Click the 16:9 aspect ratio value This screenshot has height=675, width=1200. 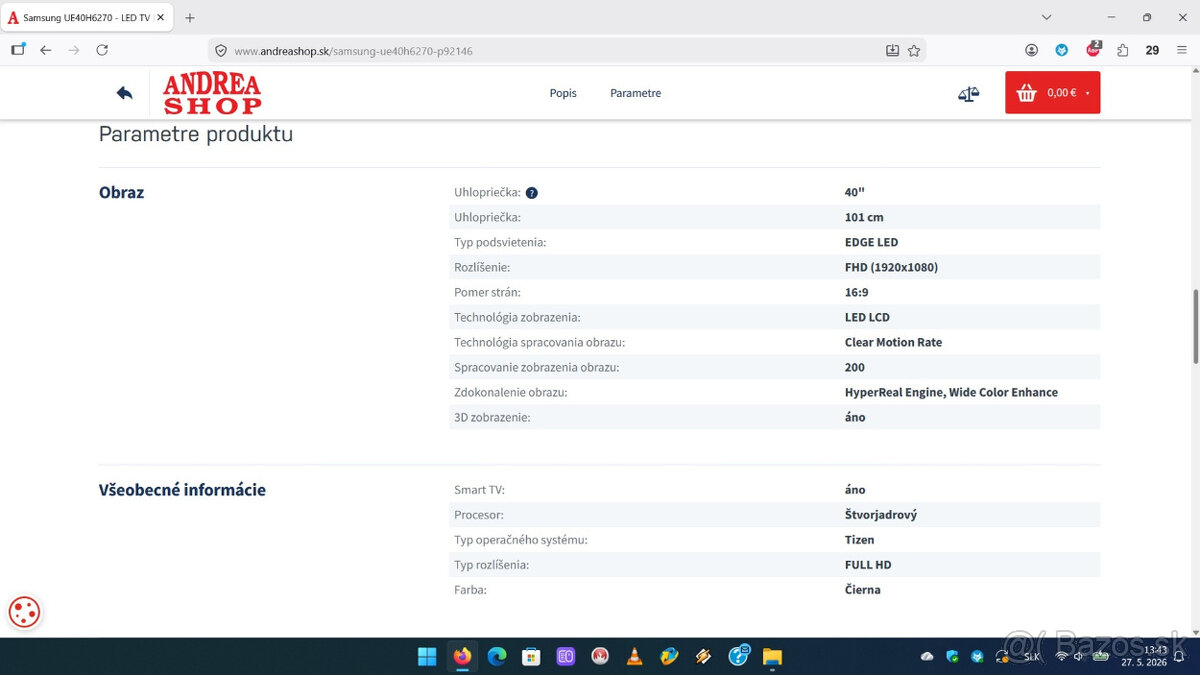click(x=856, y=292)
